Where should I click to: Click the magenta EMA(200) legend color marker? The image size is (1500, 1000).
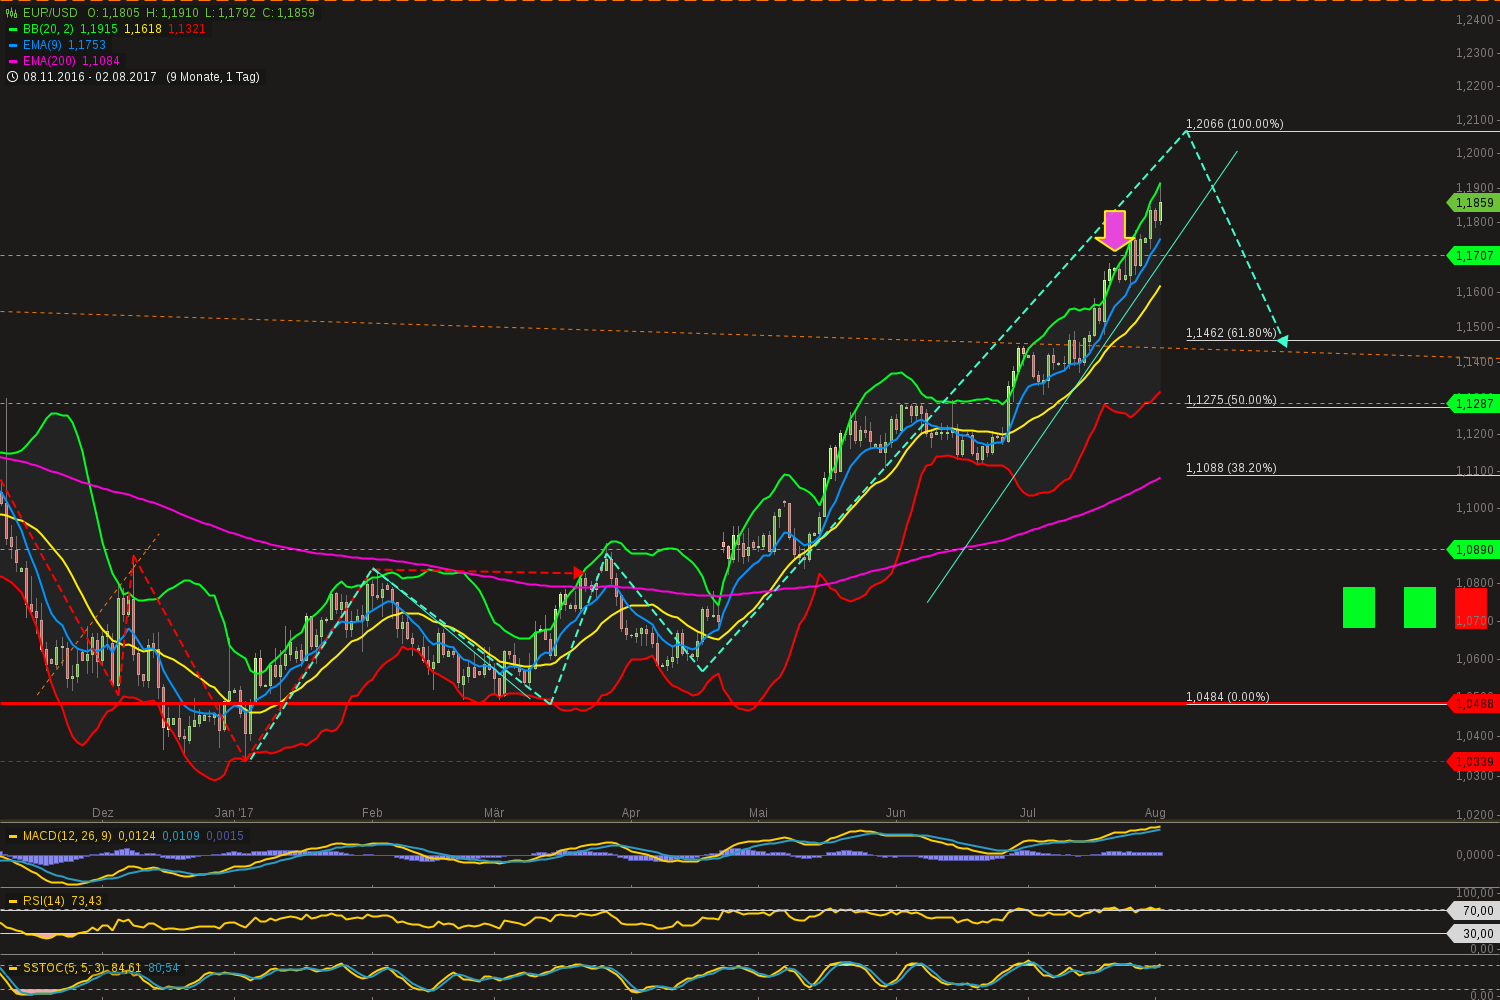[x=12, y=61]
